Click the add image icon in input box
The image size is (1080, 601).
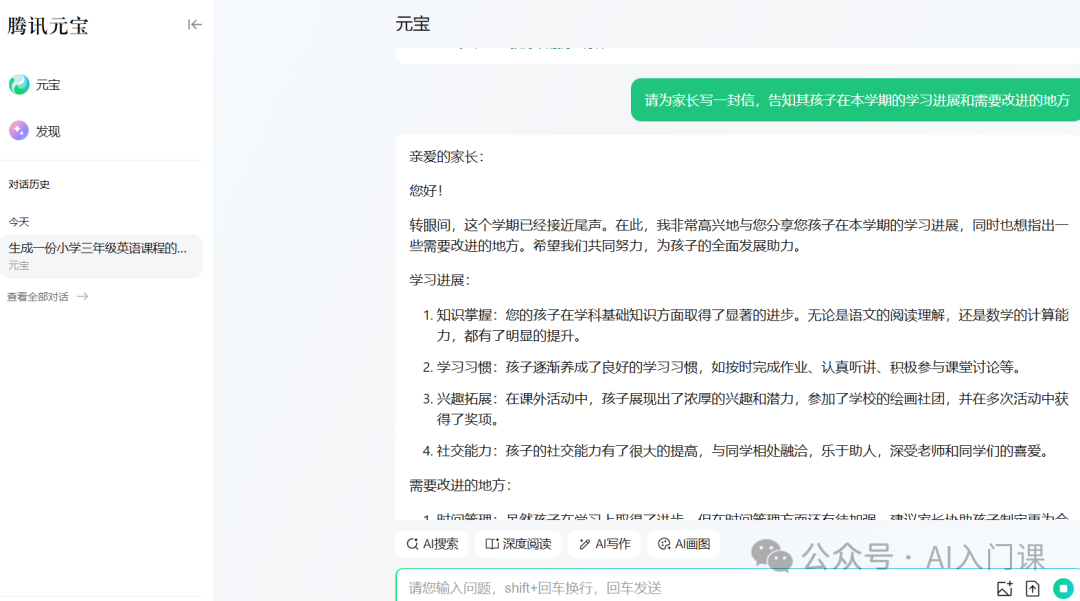point(1004,589)
